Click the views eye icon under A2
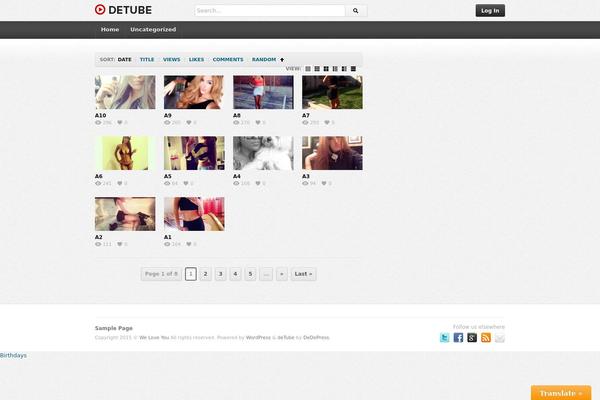This screenshot has width=600, height=400. 98,244
